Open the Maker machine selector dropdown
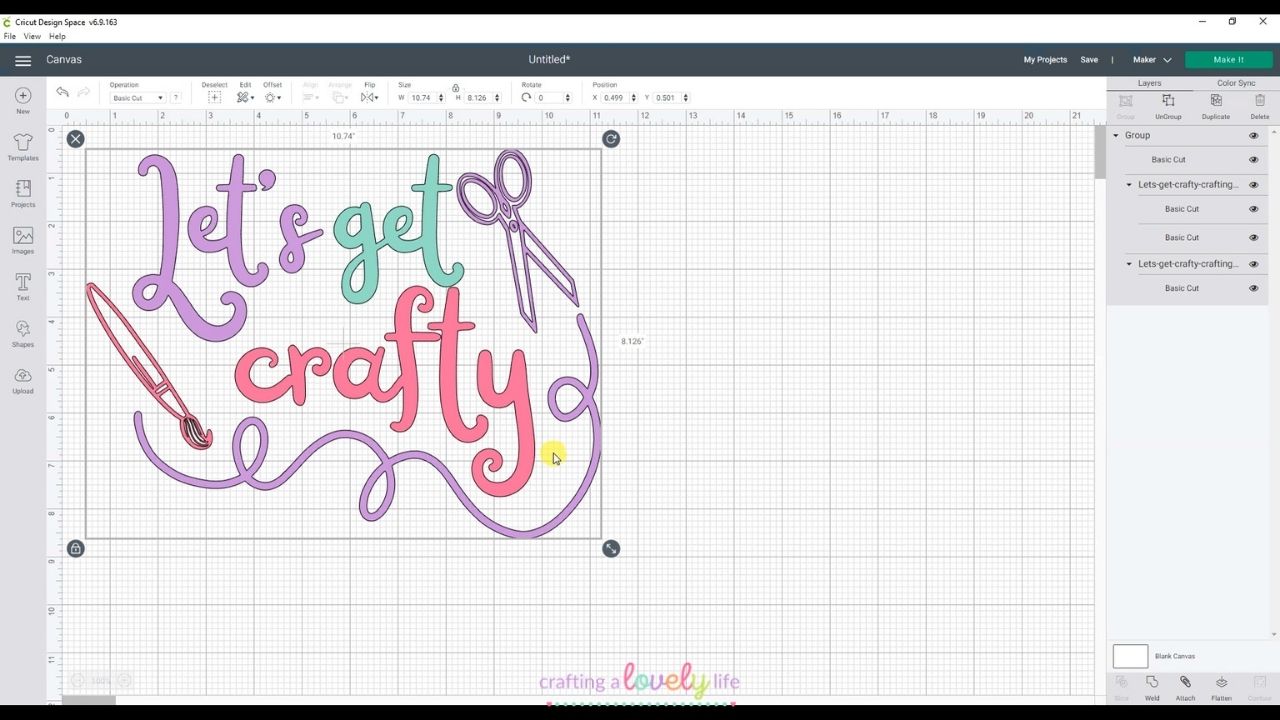Screen dimensions: 1280x720 [x=1152, y=60]
